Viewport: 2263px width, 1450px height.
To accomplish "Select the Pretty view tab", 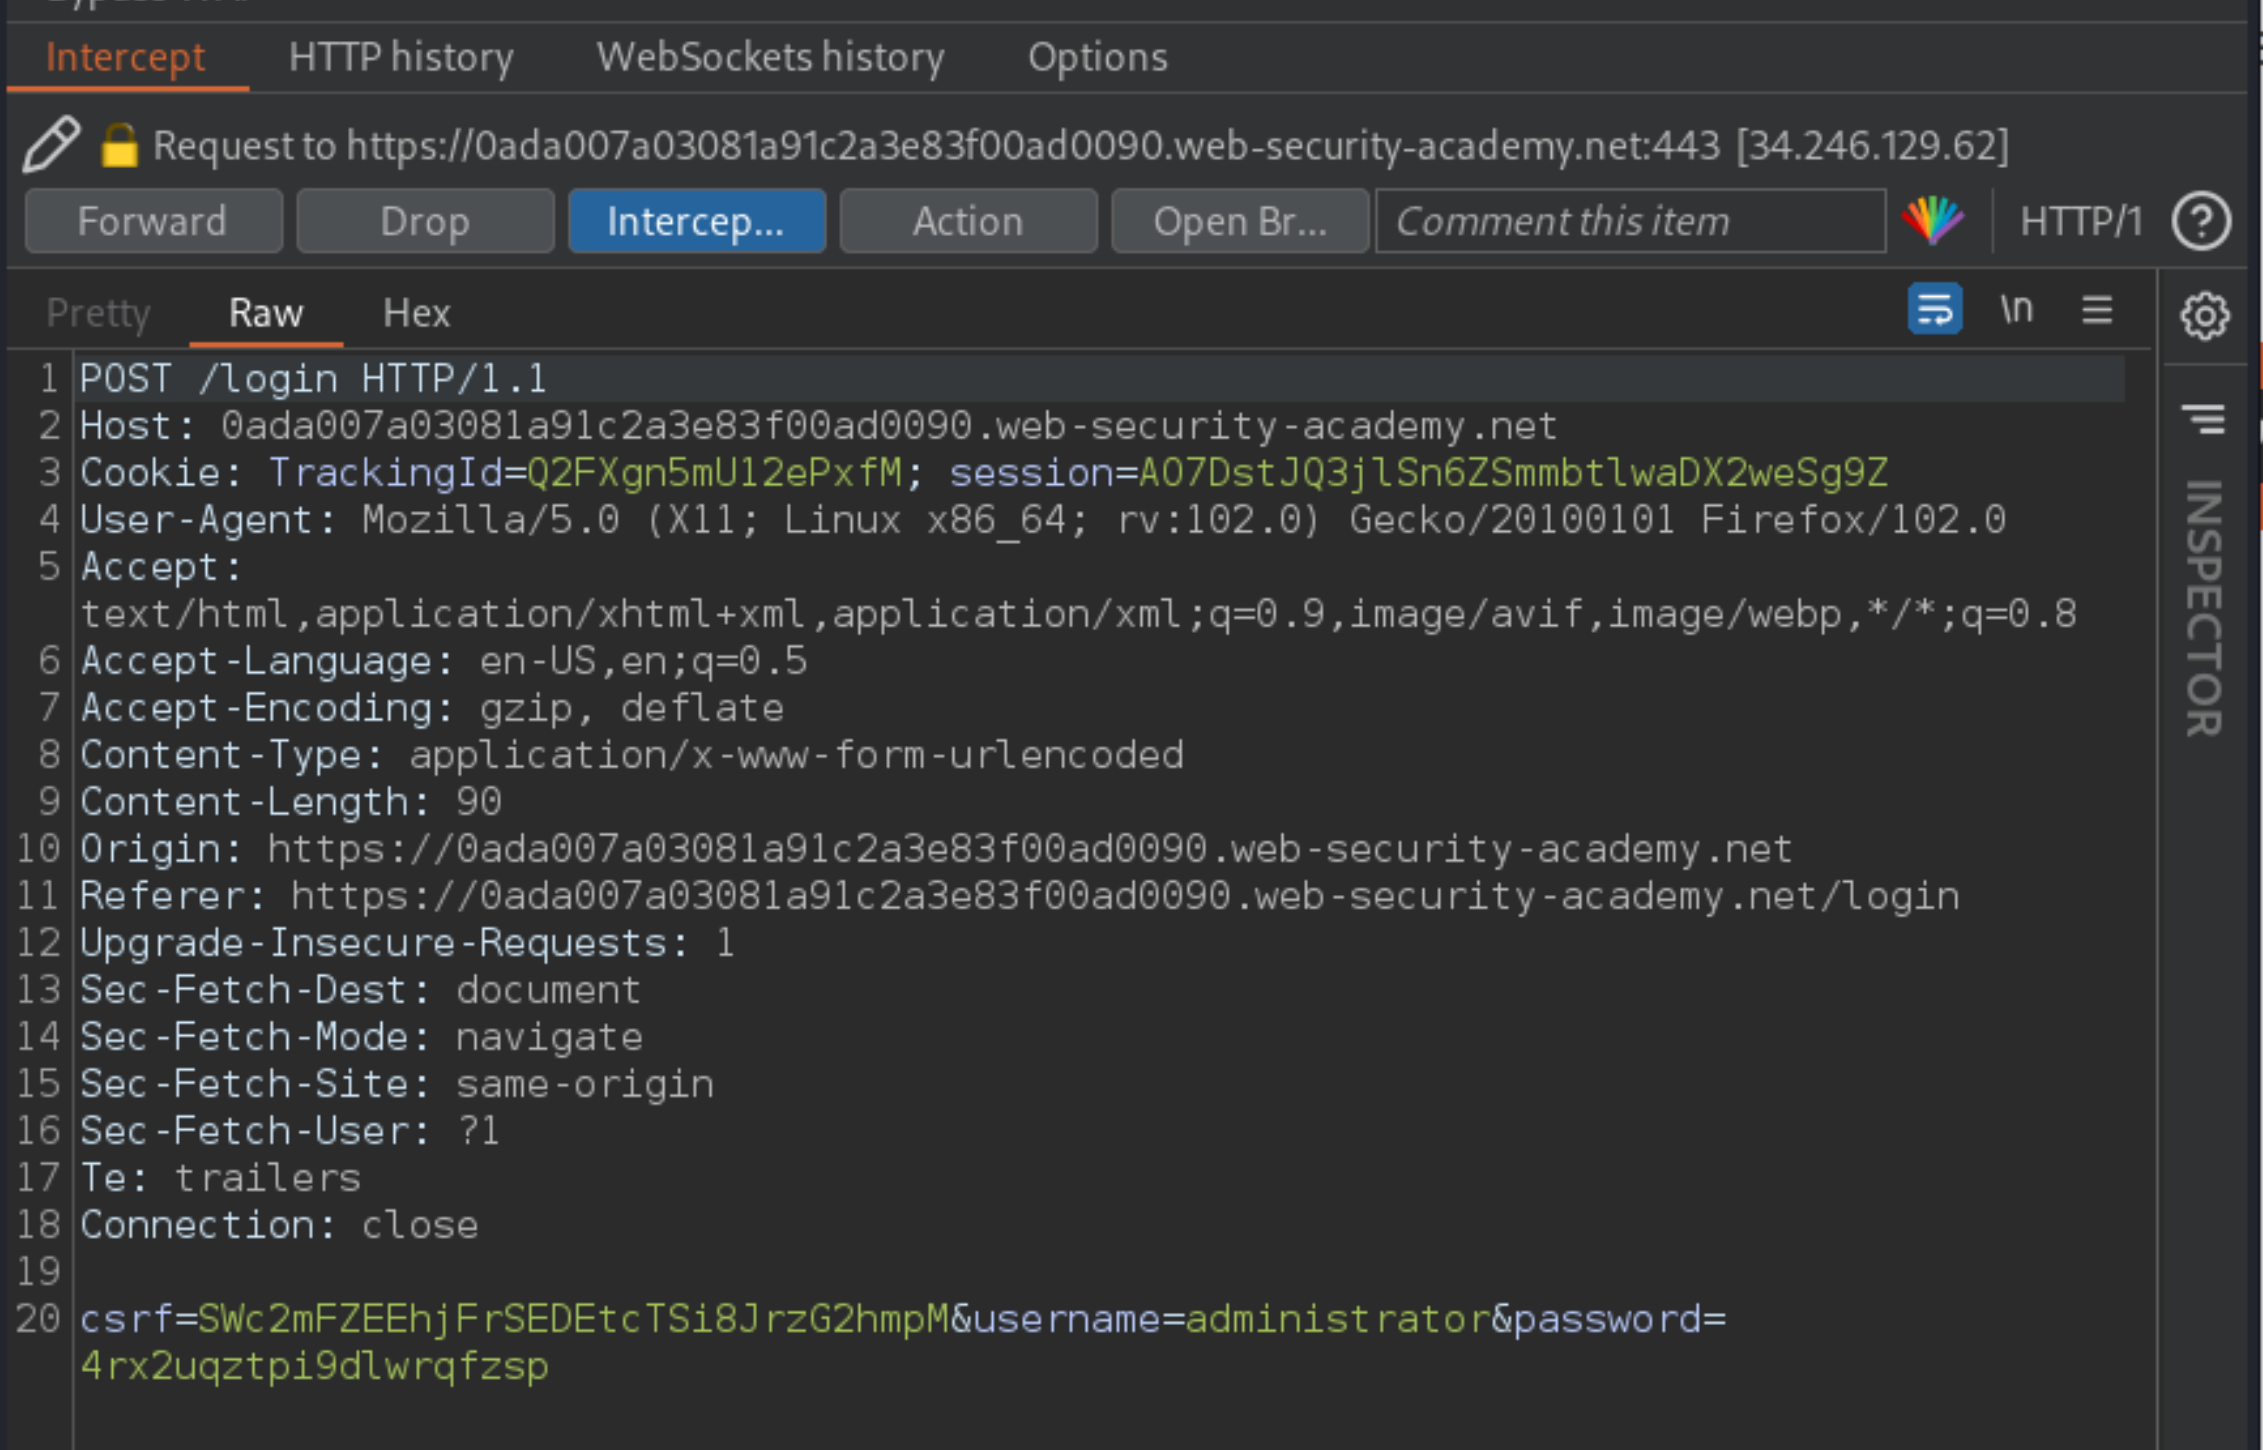I will pos(98,313).
